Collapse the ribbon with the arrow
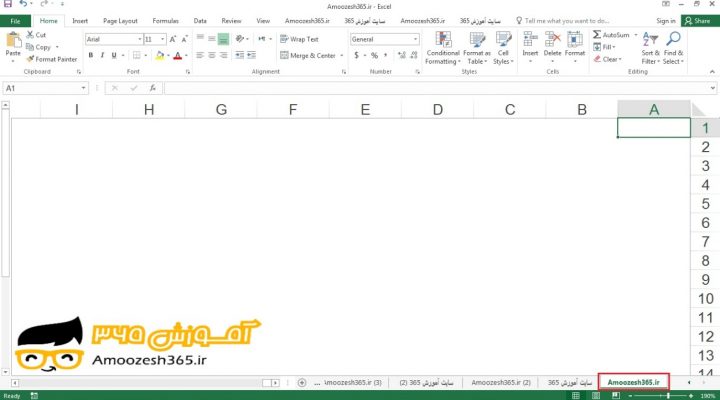 point(712,72)
